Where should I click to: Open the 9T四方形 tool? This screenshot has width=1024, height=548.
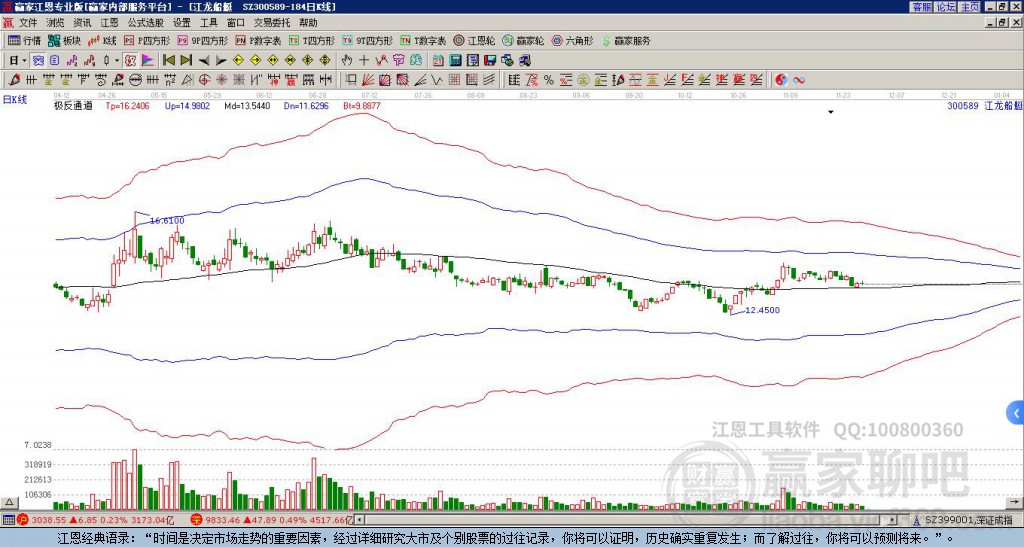367,40
